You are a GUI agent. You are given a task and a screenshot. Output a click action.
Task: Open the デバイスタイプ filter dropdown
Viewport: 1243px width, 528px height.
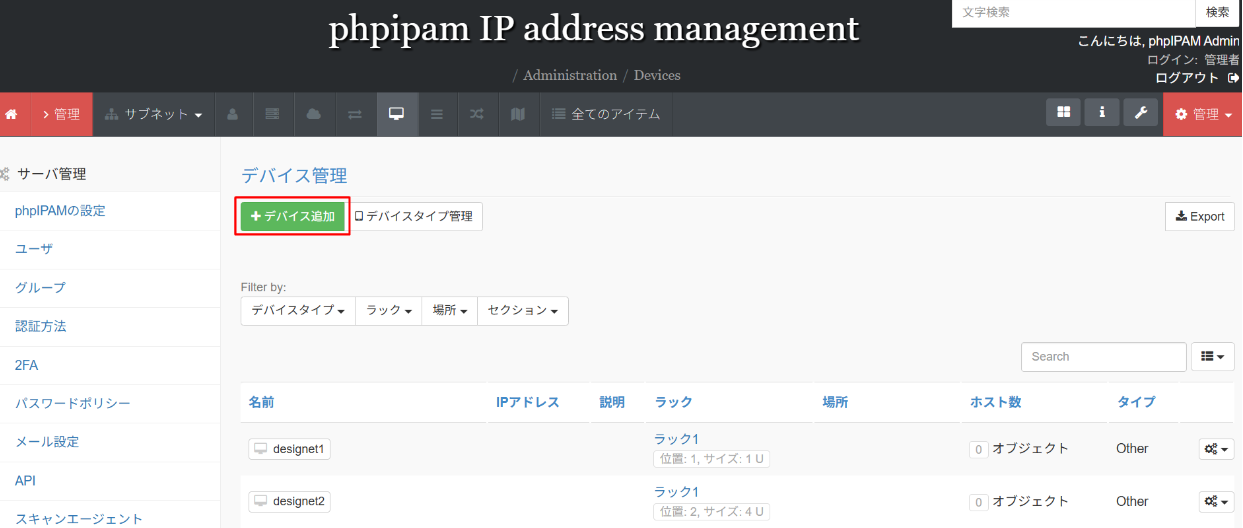pos(298,310)
